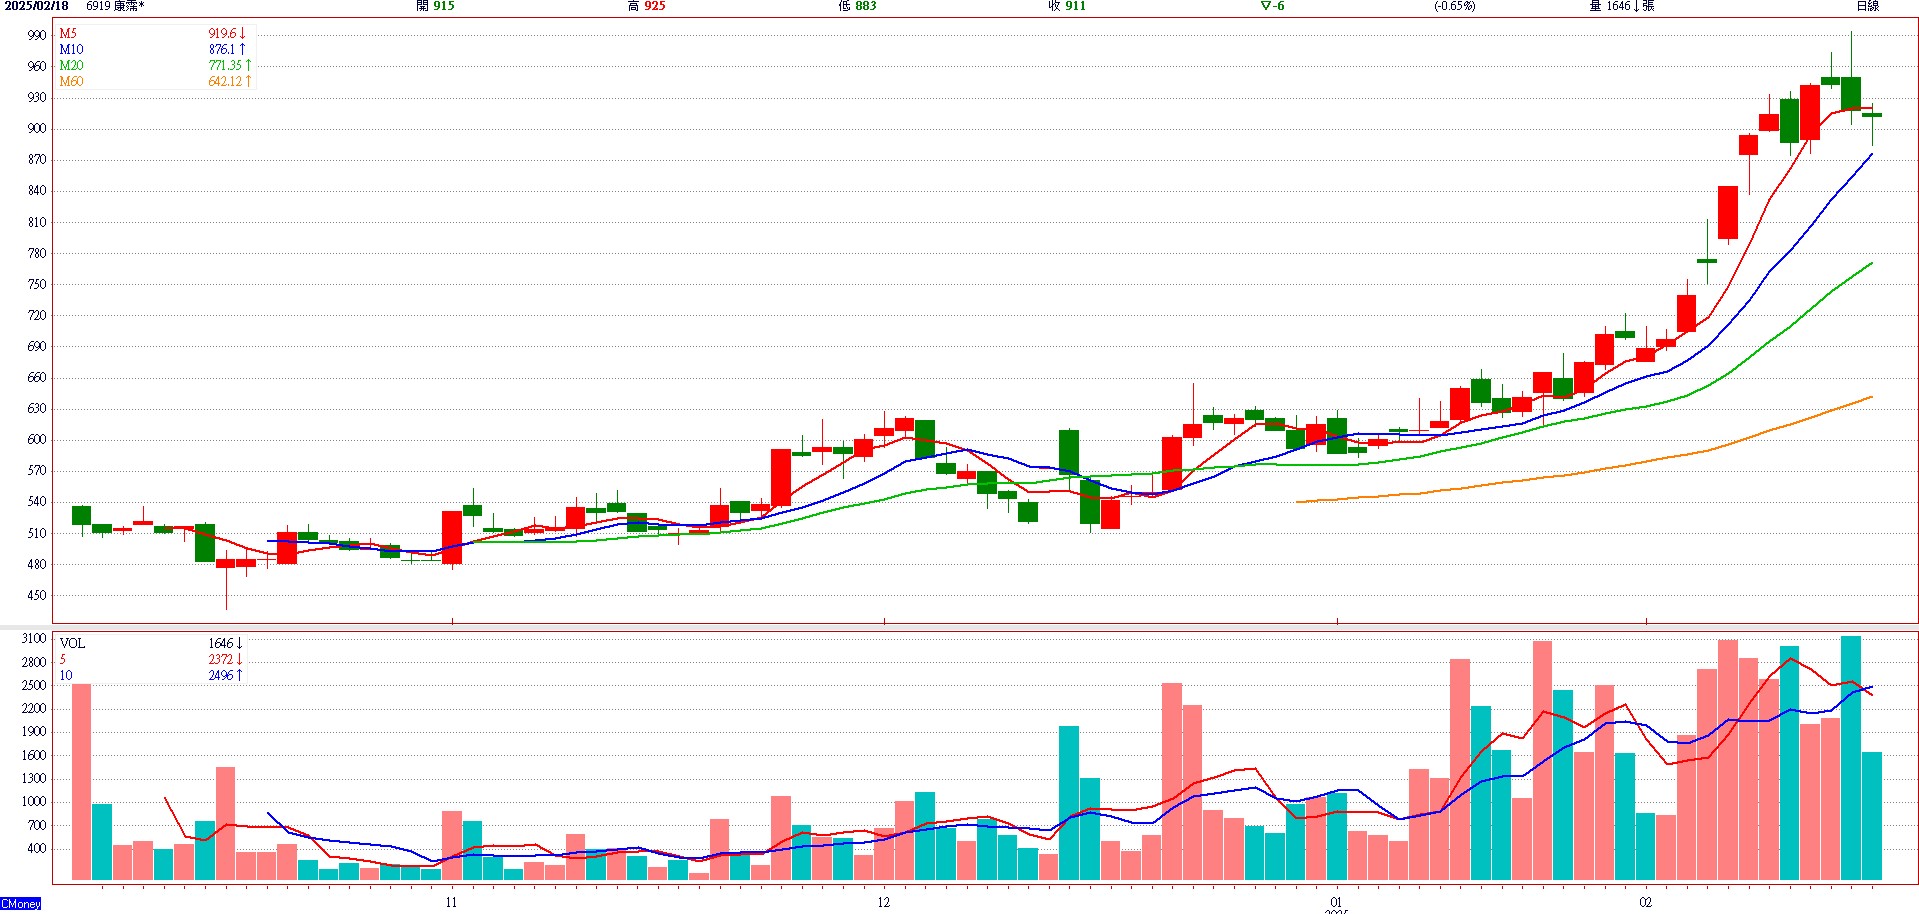Viewport: 1919px width, 914px height.
Task: Click volume axis label 1000
Action: (34, 802)
